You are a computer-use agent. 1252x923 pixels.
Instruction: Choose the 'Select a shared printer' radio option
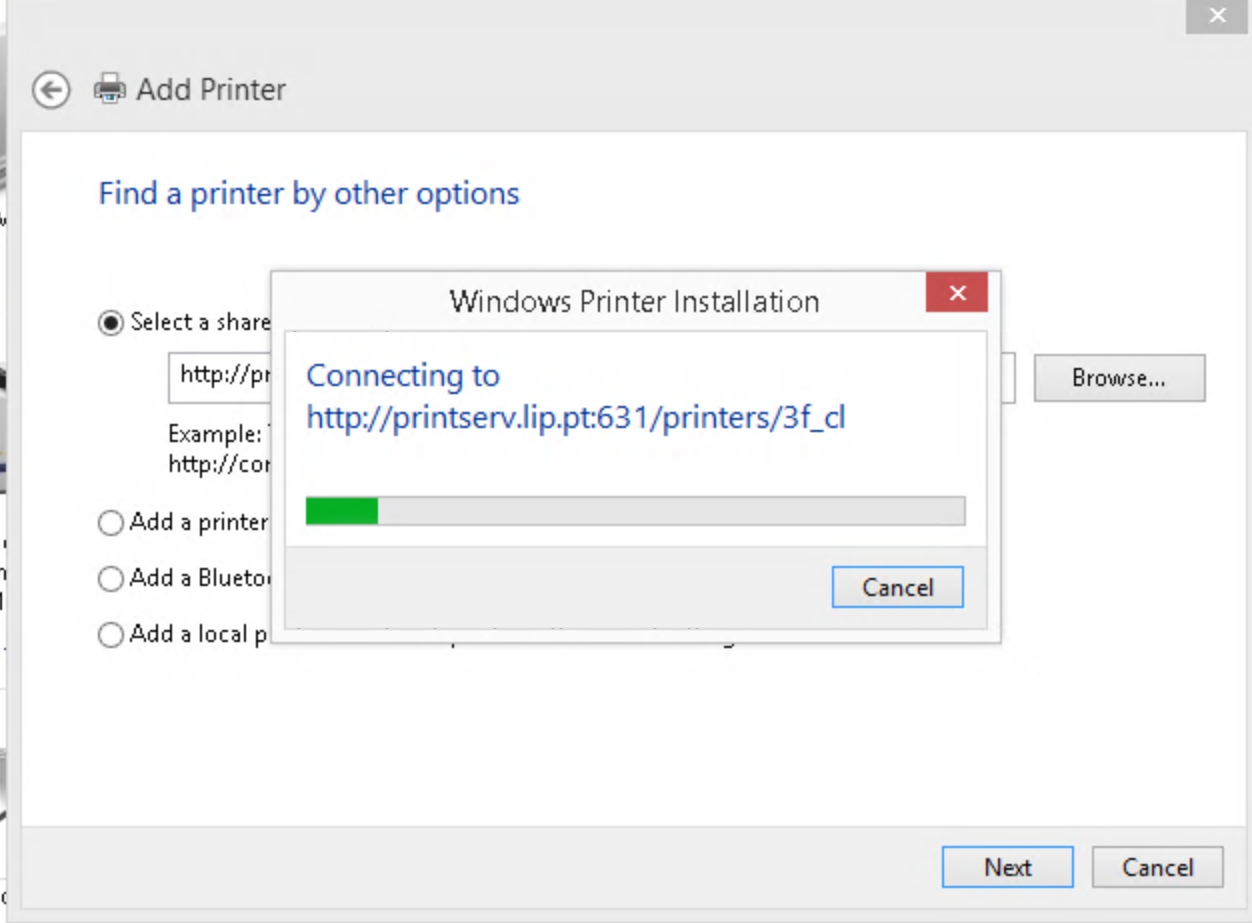[x=111, y=323]
